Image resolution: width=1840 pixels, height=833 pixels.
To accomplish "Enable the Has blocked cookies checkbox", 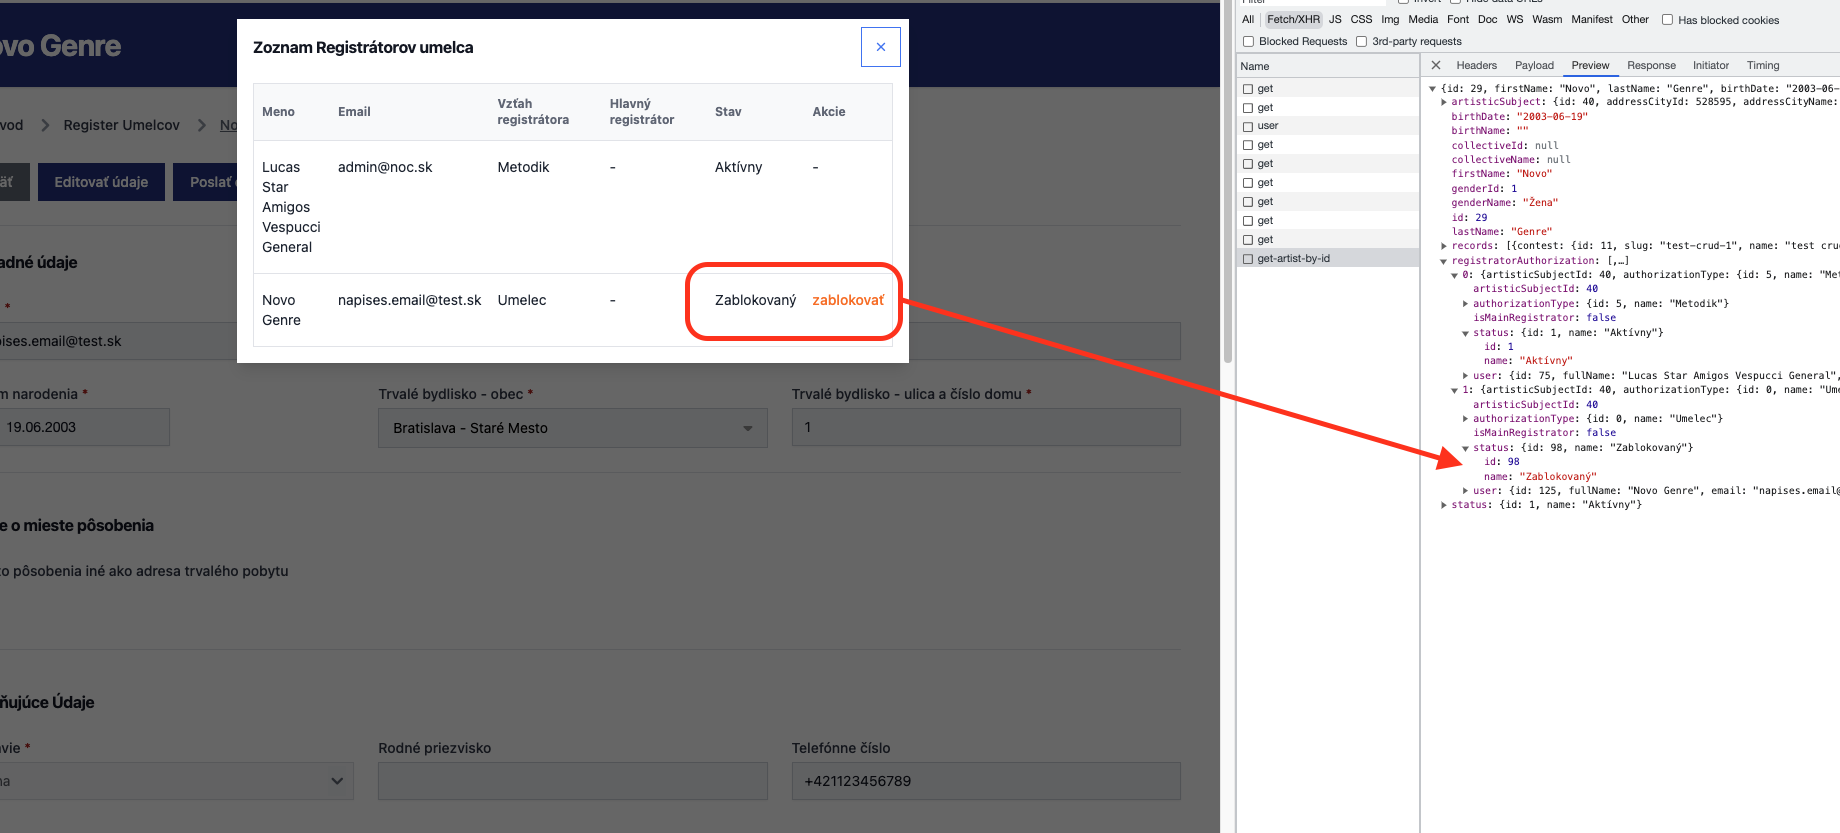I will click(x=1667, y=20).
